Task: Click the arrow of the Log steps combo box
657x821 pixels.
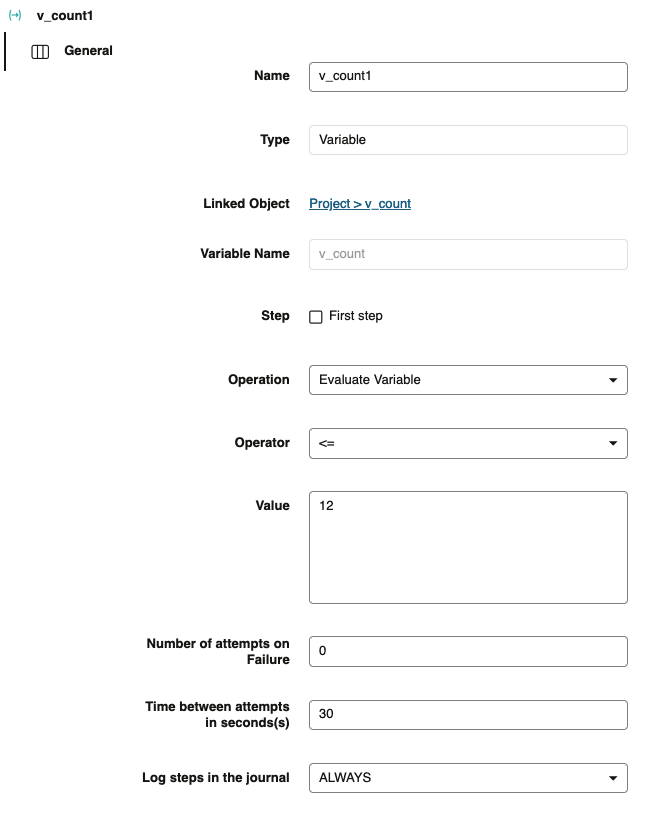Action: 612,777
